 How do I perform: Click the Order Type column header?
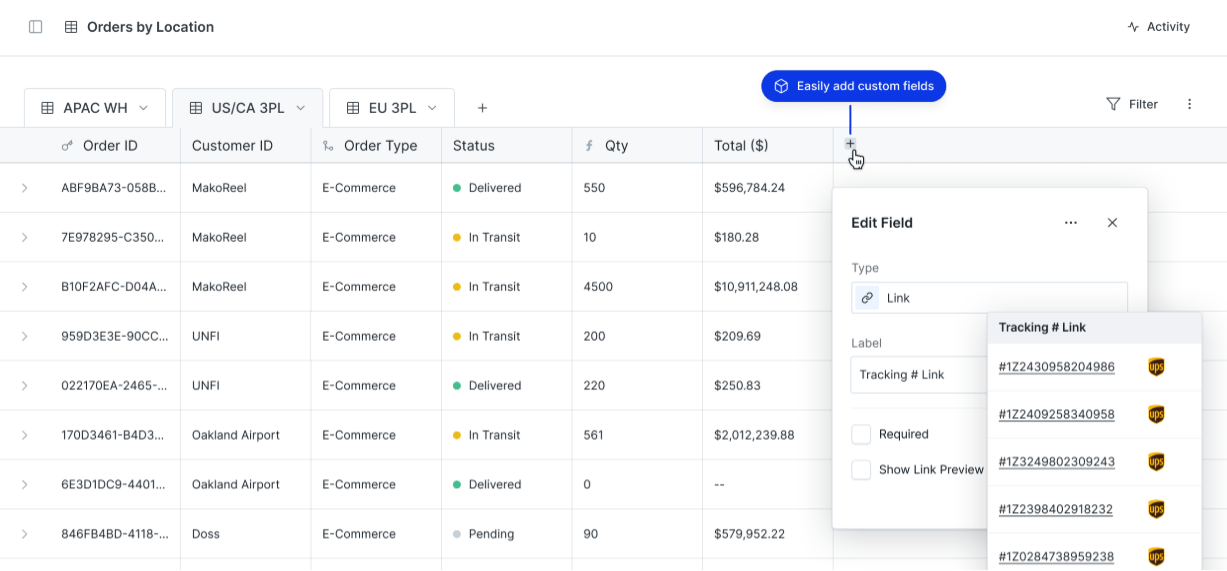[380, 146]
